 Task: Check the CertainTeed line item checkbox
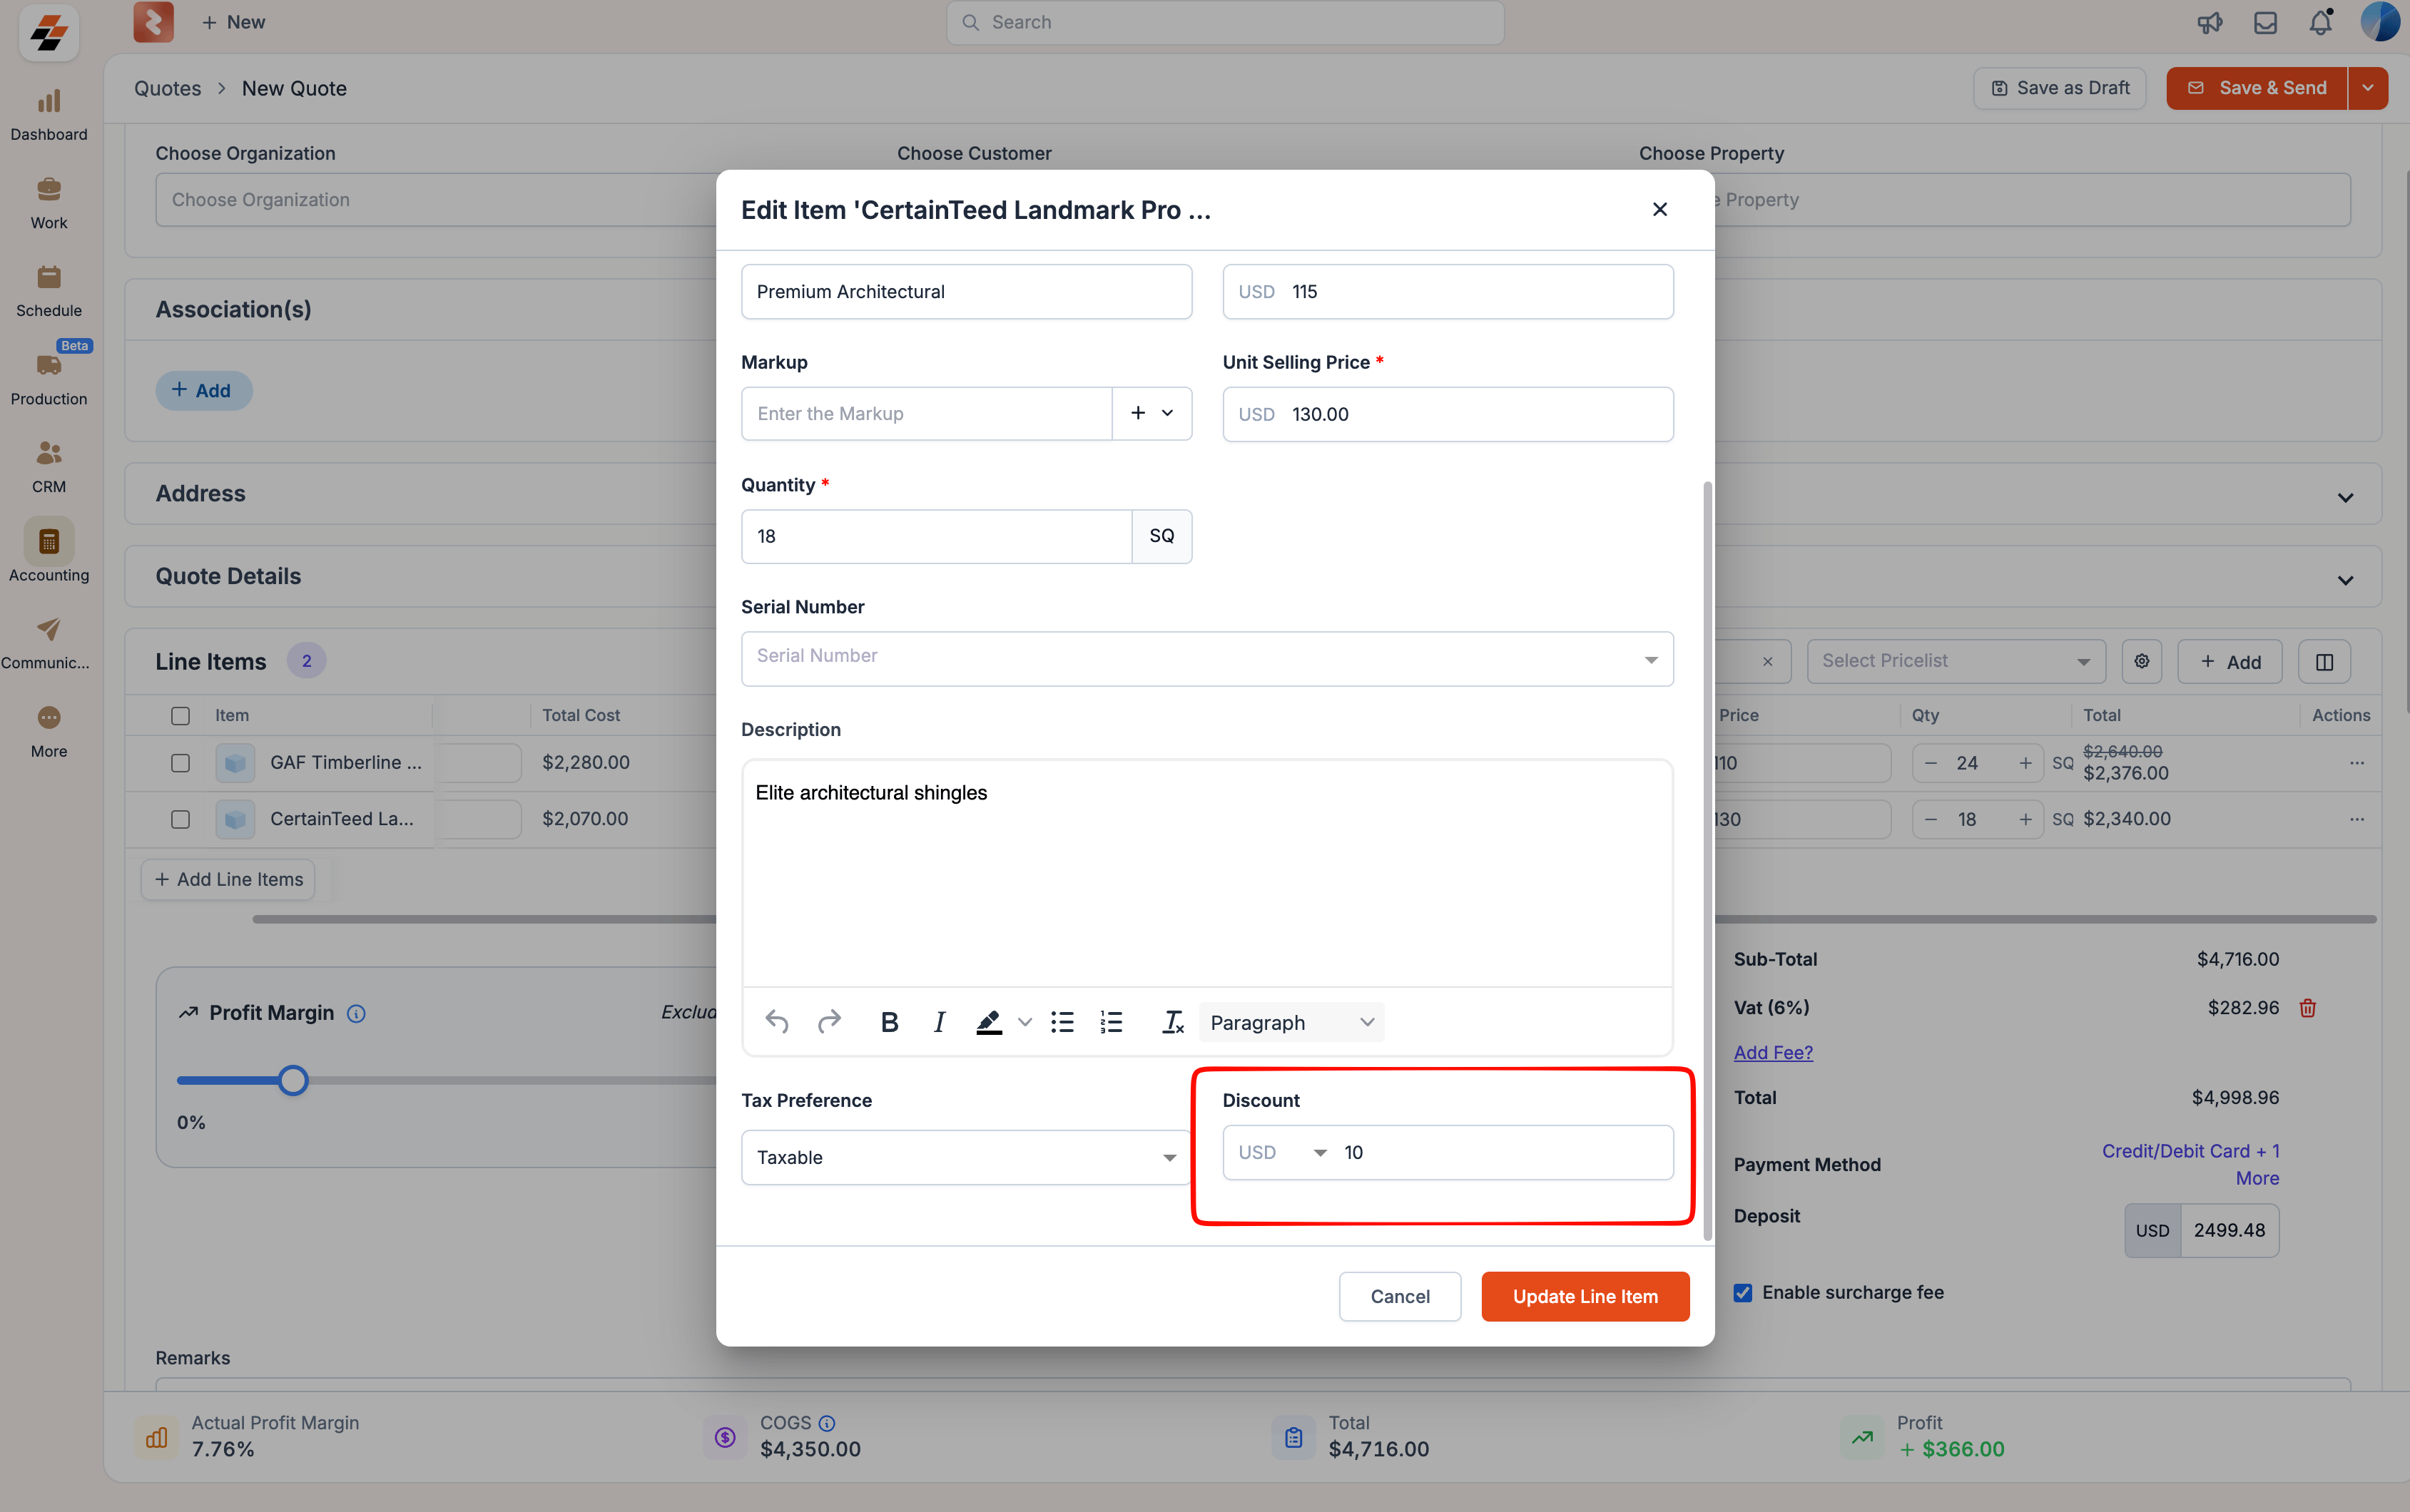(180, 819)
